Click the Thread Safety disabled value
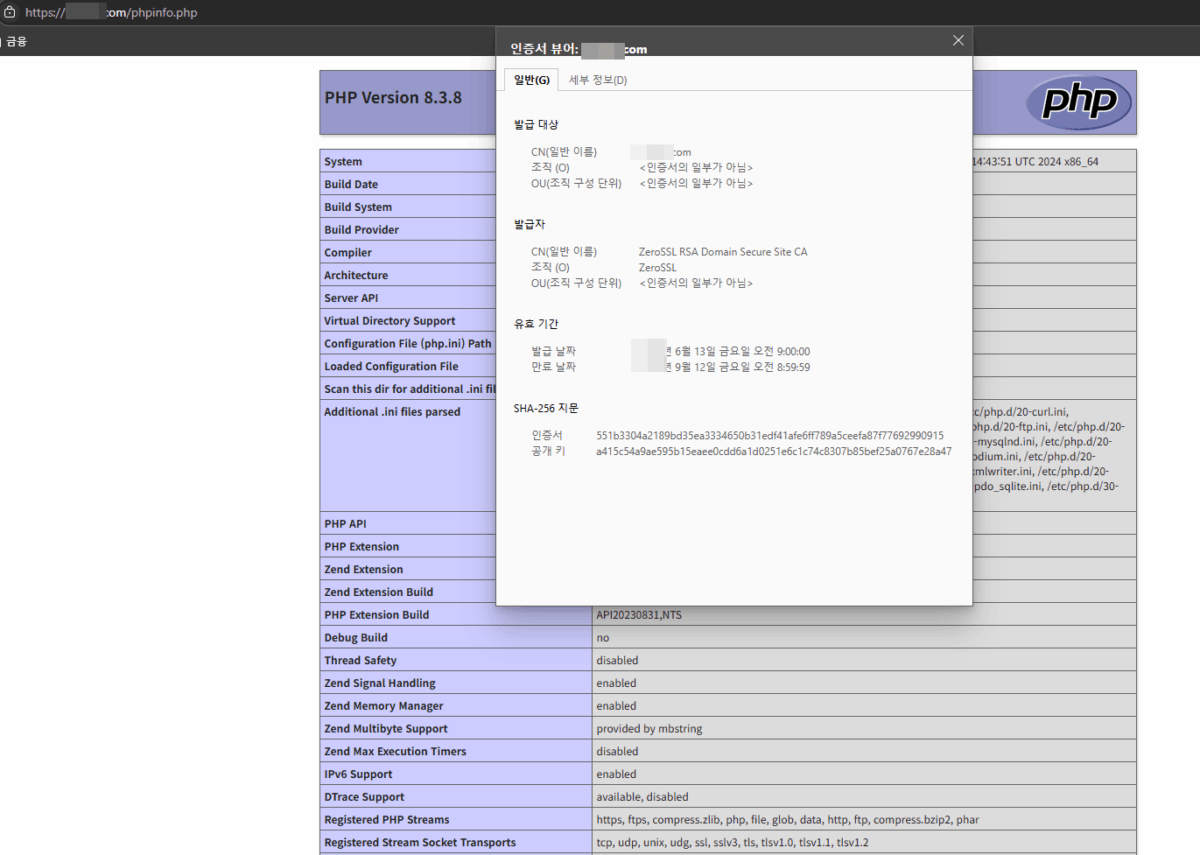This screenshot has height=855, width=1200. click(x=617, y=660)
